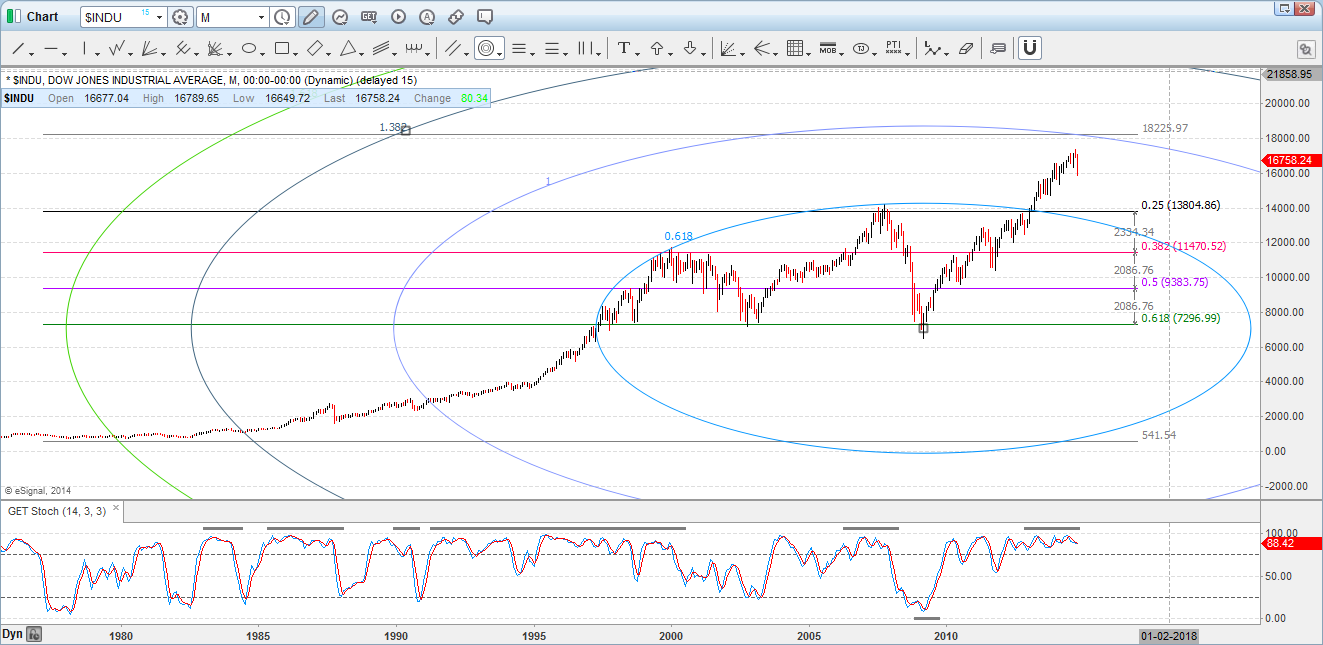Screen dimensions: 1323x645
Task: Open the symbol dropdown next to $INDU
Action: [159, 17]
